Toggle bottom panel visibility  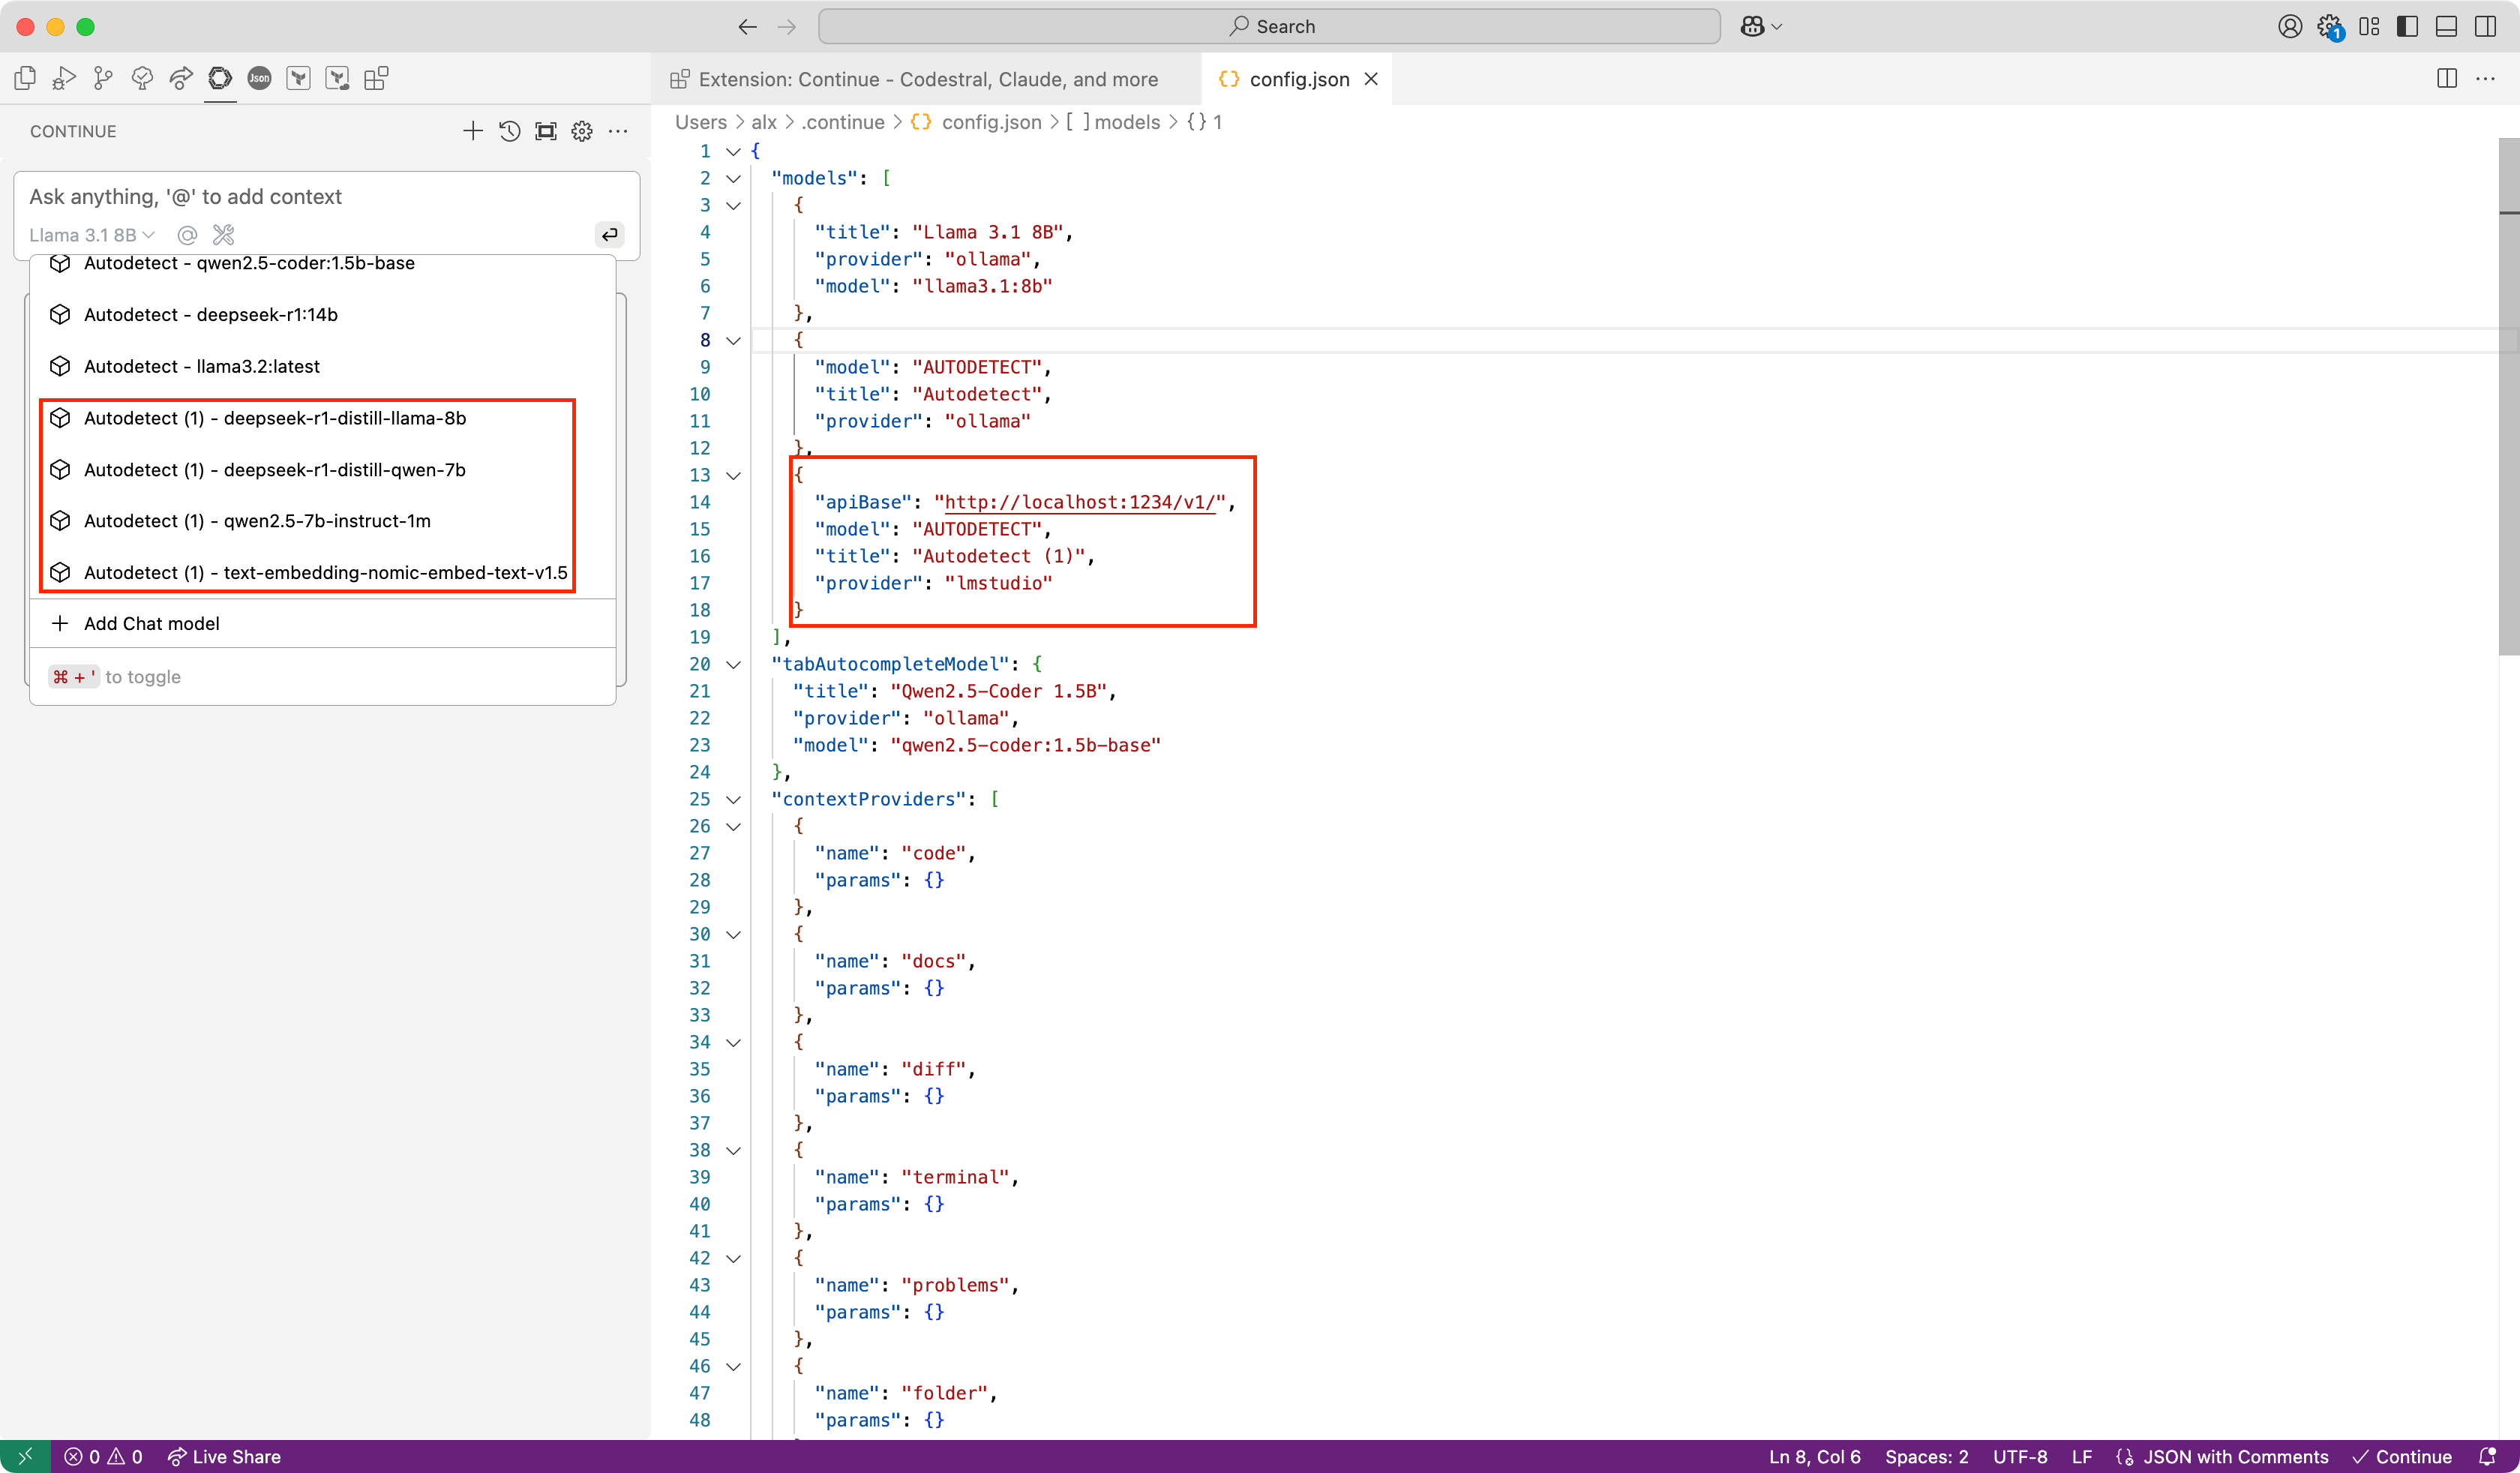pos(2447,27)
